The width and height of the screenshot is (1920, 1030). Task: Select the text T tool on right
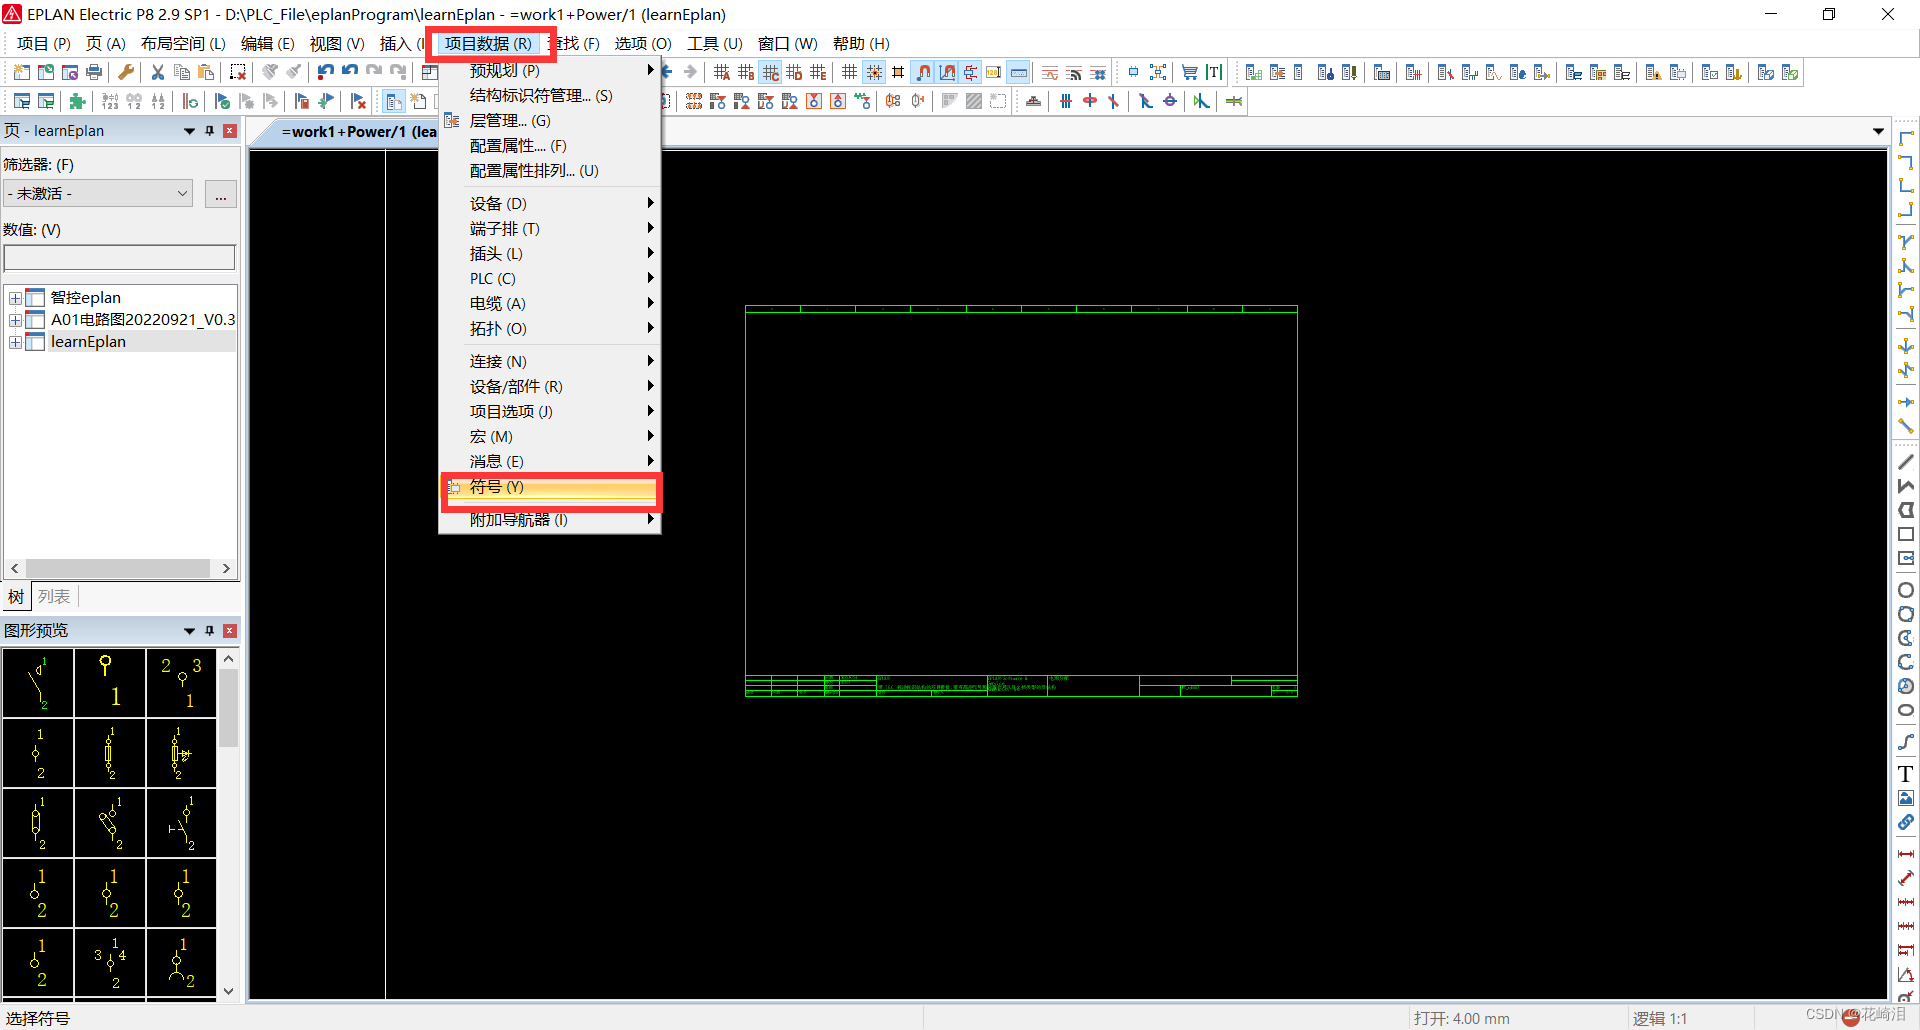[x=1906, y=774]
